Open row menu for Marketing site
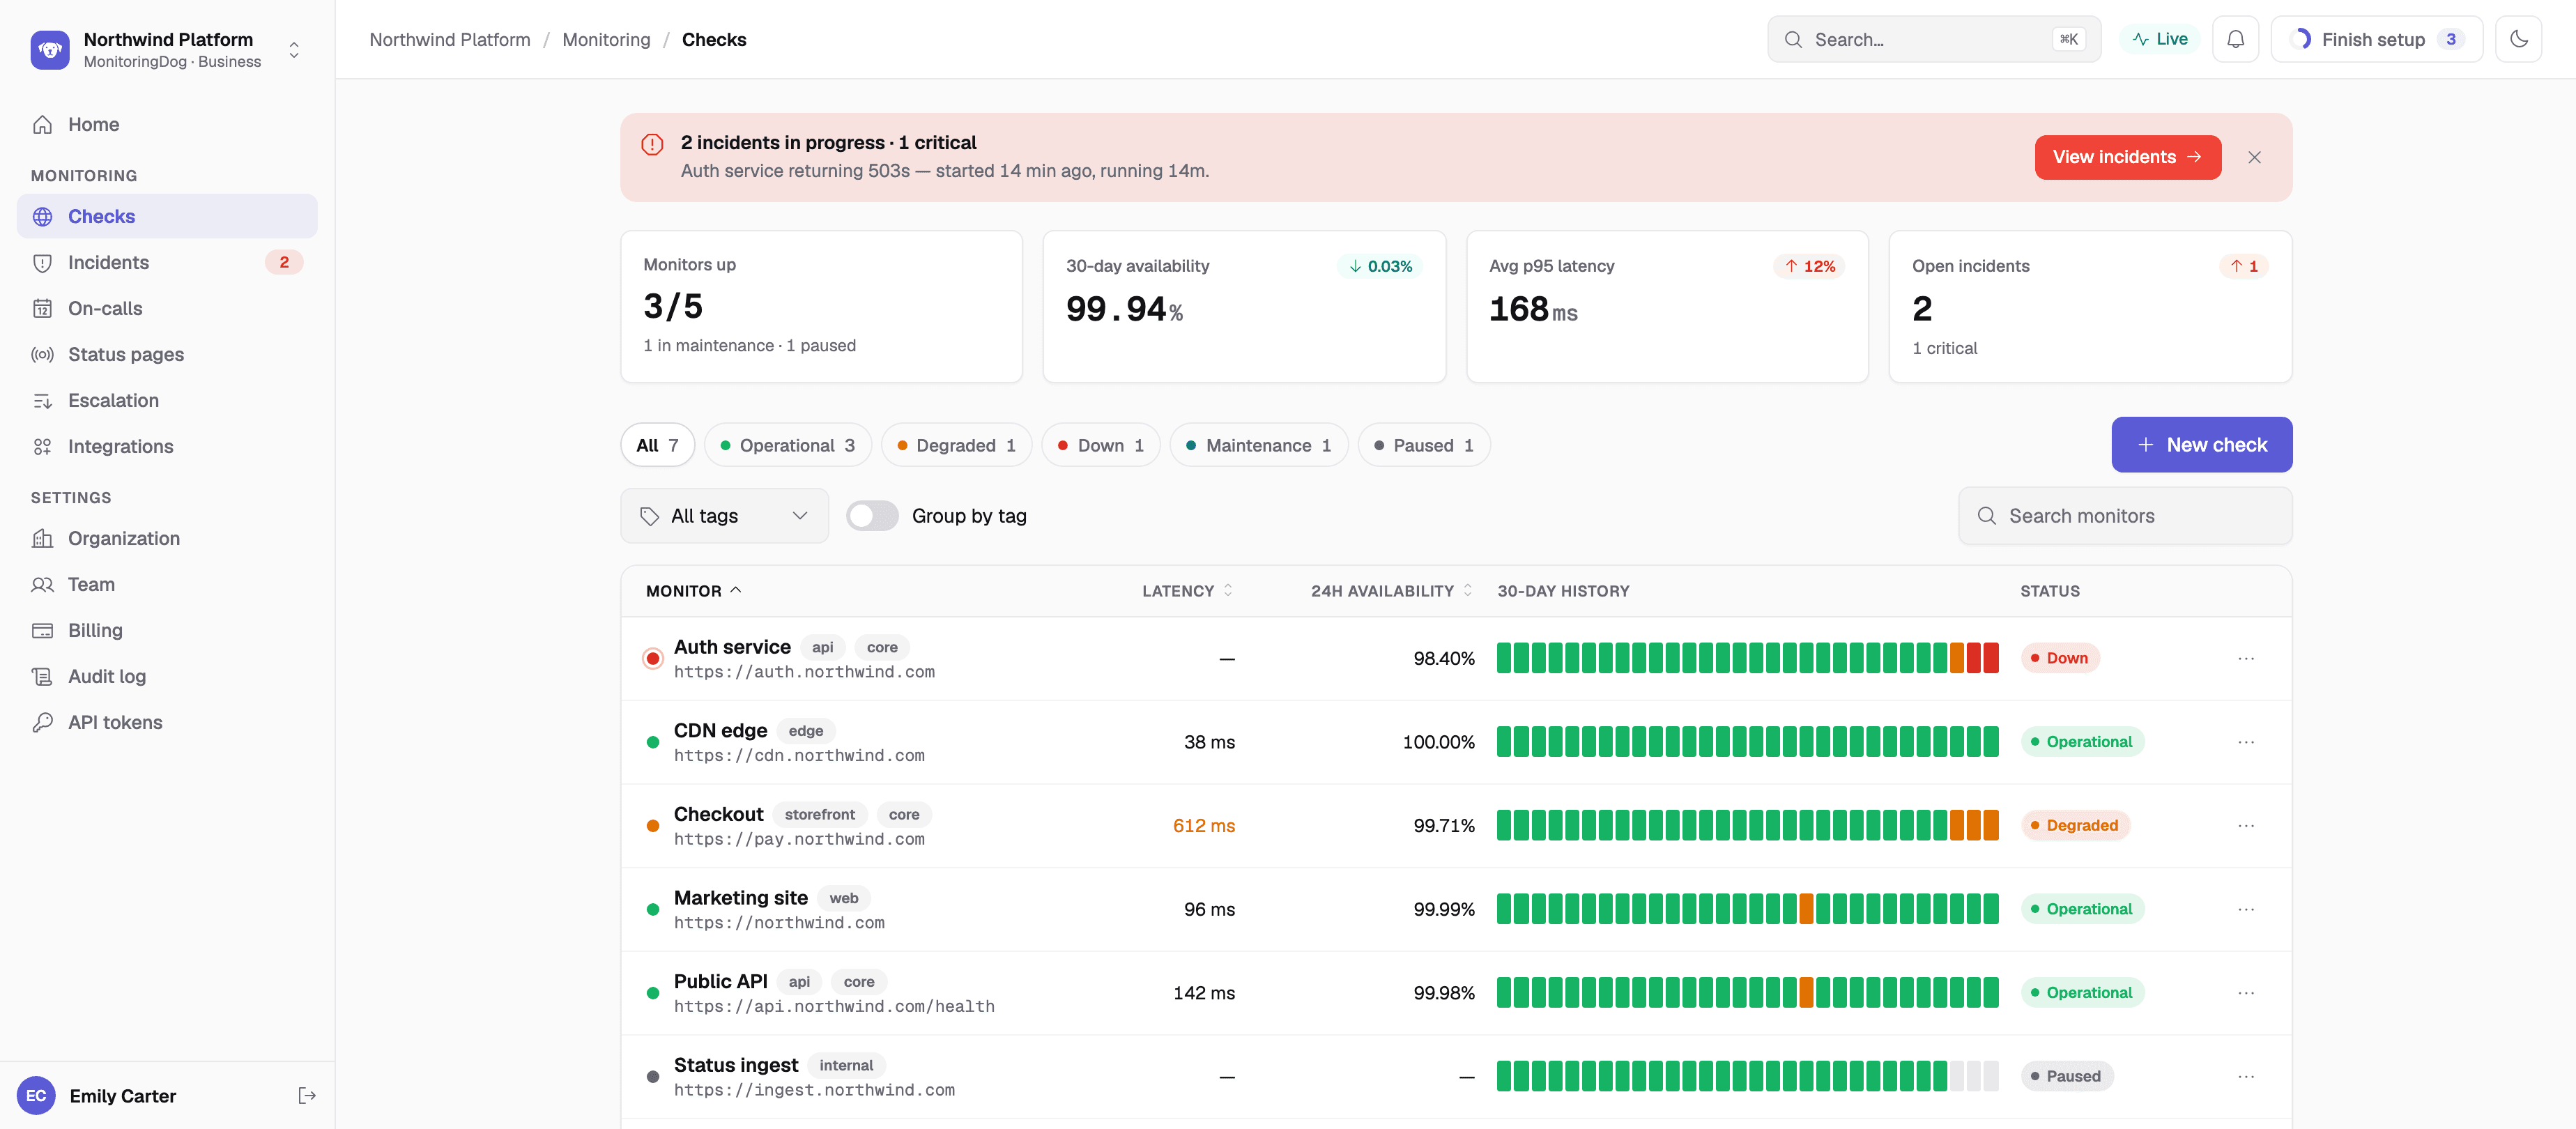Image resolution: width=2576 pixels, height=1129 pixels. (2246, 909)
